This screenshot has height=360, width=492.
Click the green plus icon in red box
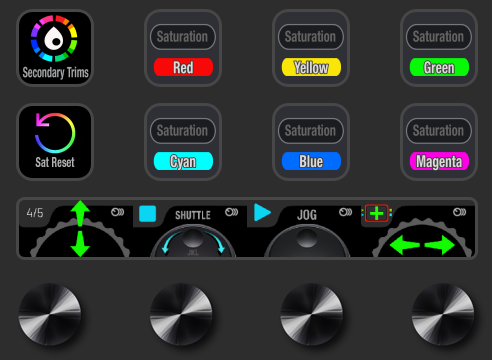(377, 213)
